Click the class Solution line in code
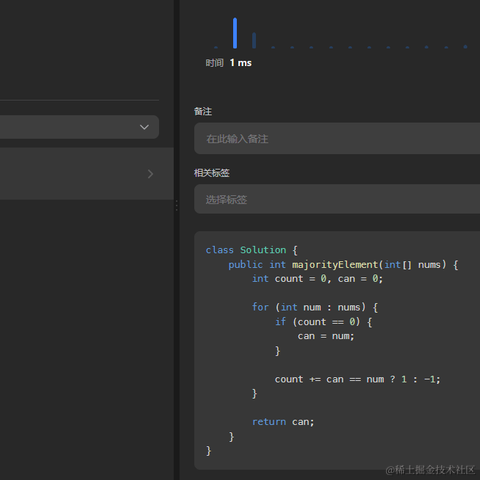The height and width of the screenshot is (480, 480). tap(252, 250)
